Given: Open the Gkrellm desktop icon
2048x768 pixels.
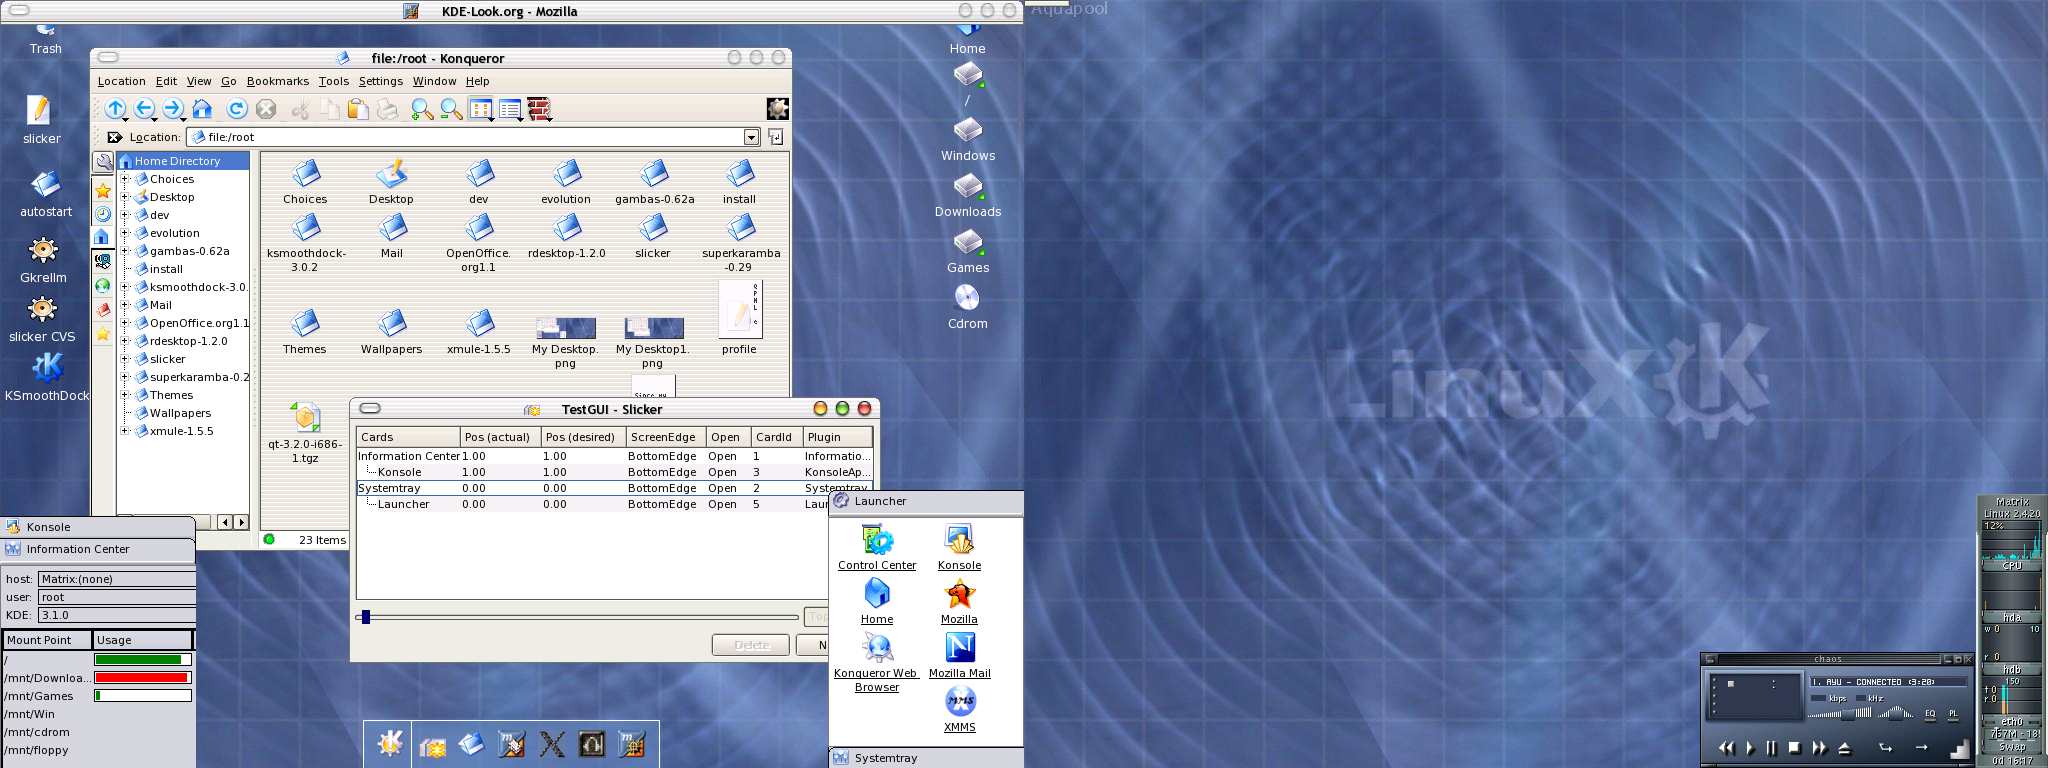Looking at the screenshot, I should coord(43,258).
